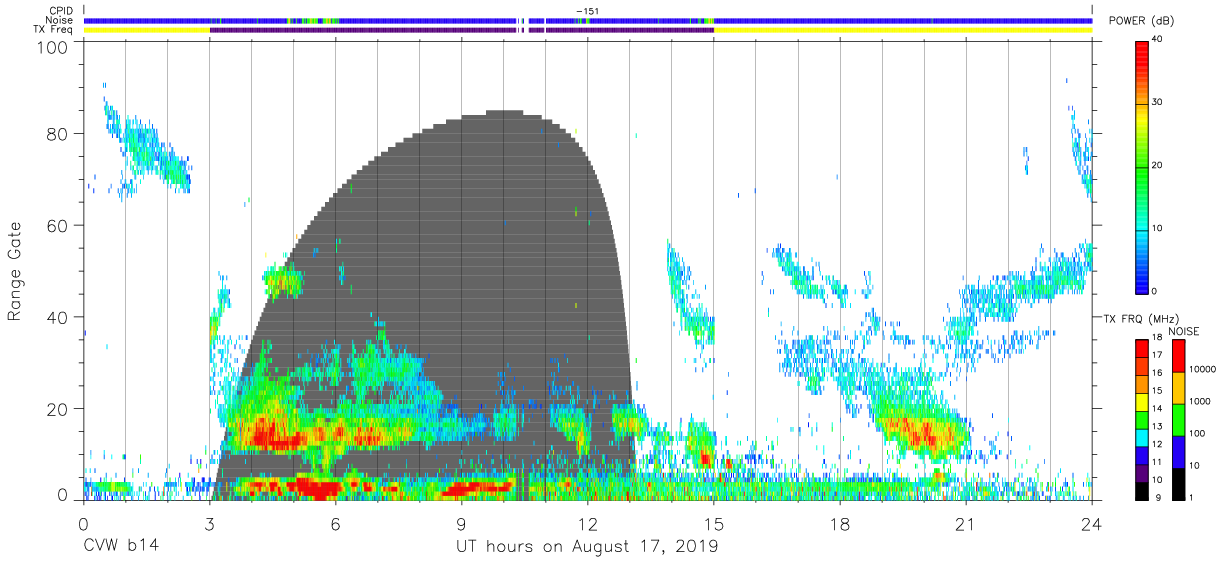Viewport: 1228px width, 567px height.
Task: Click the blue Noise indicator bar
Action: (587, 20)
